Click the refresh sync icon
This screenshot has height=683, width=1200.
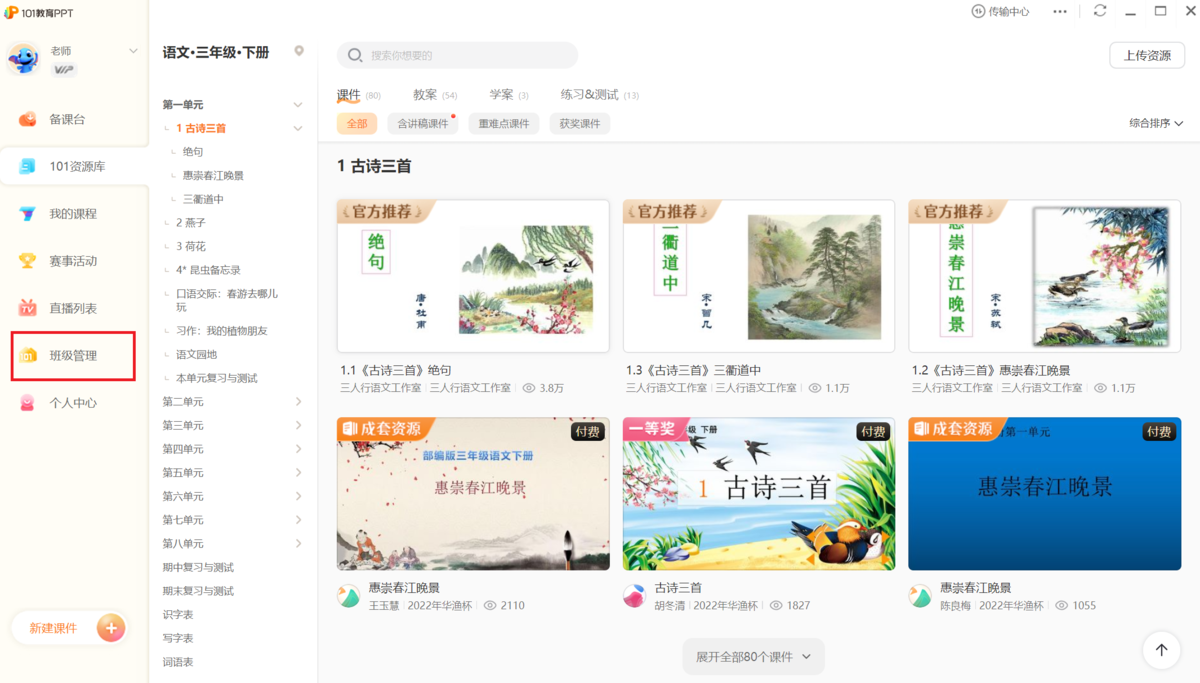coord(1100,11)
